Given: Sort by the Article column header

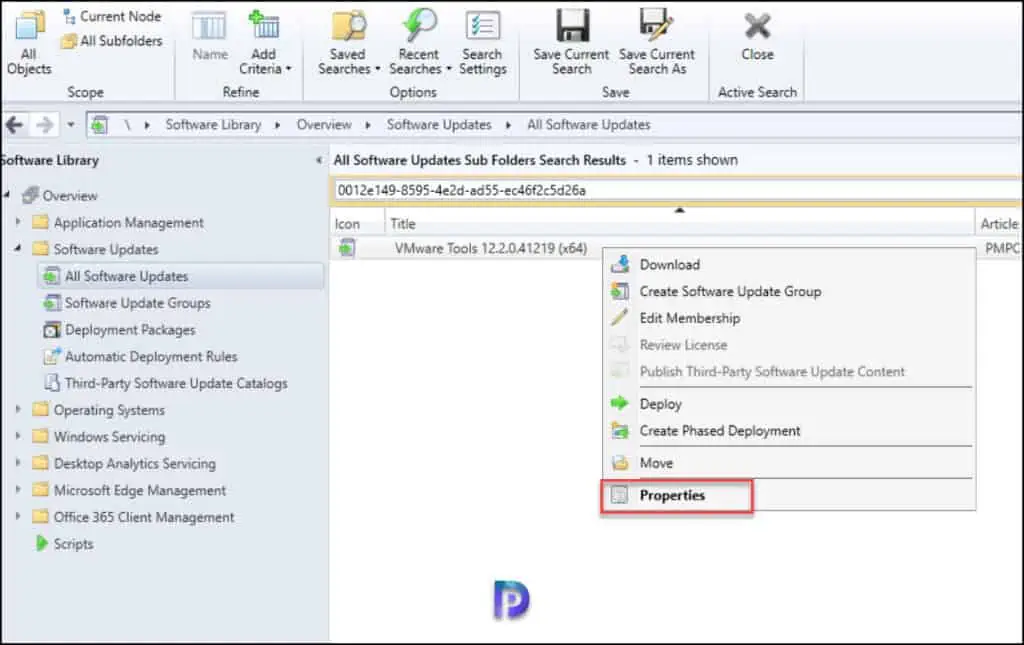Looking at the screenshot, I should (x=999, y=224).
